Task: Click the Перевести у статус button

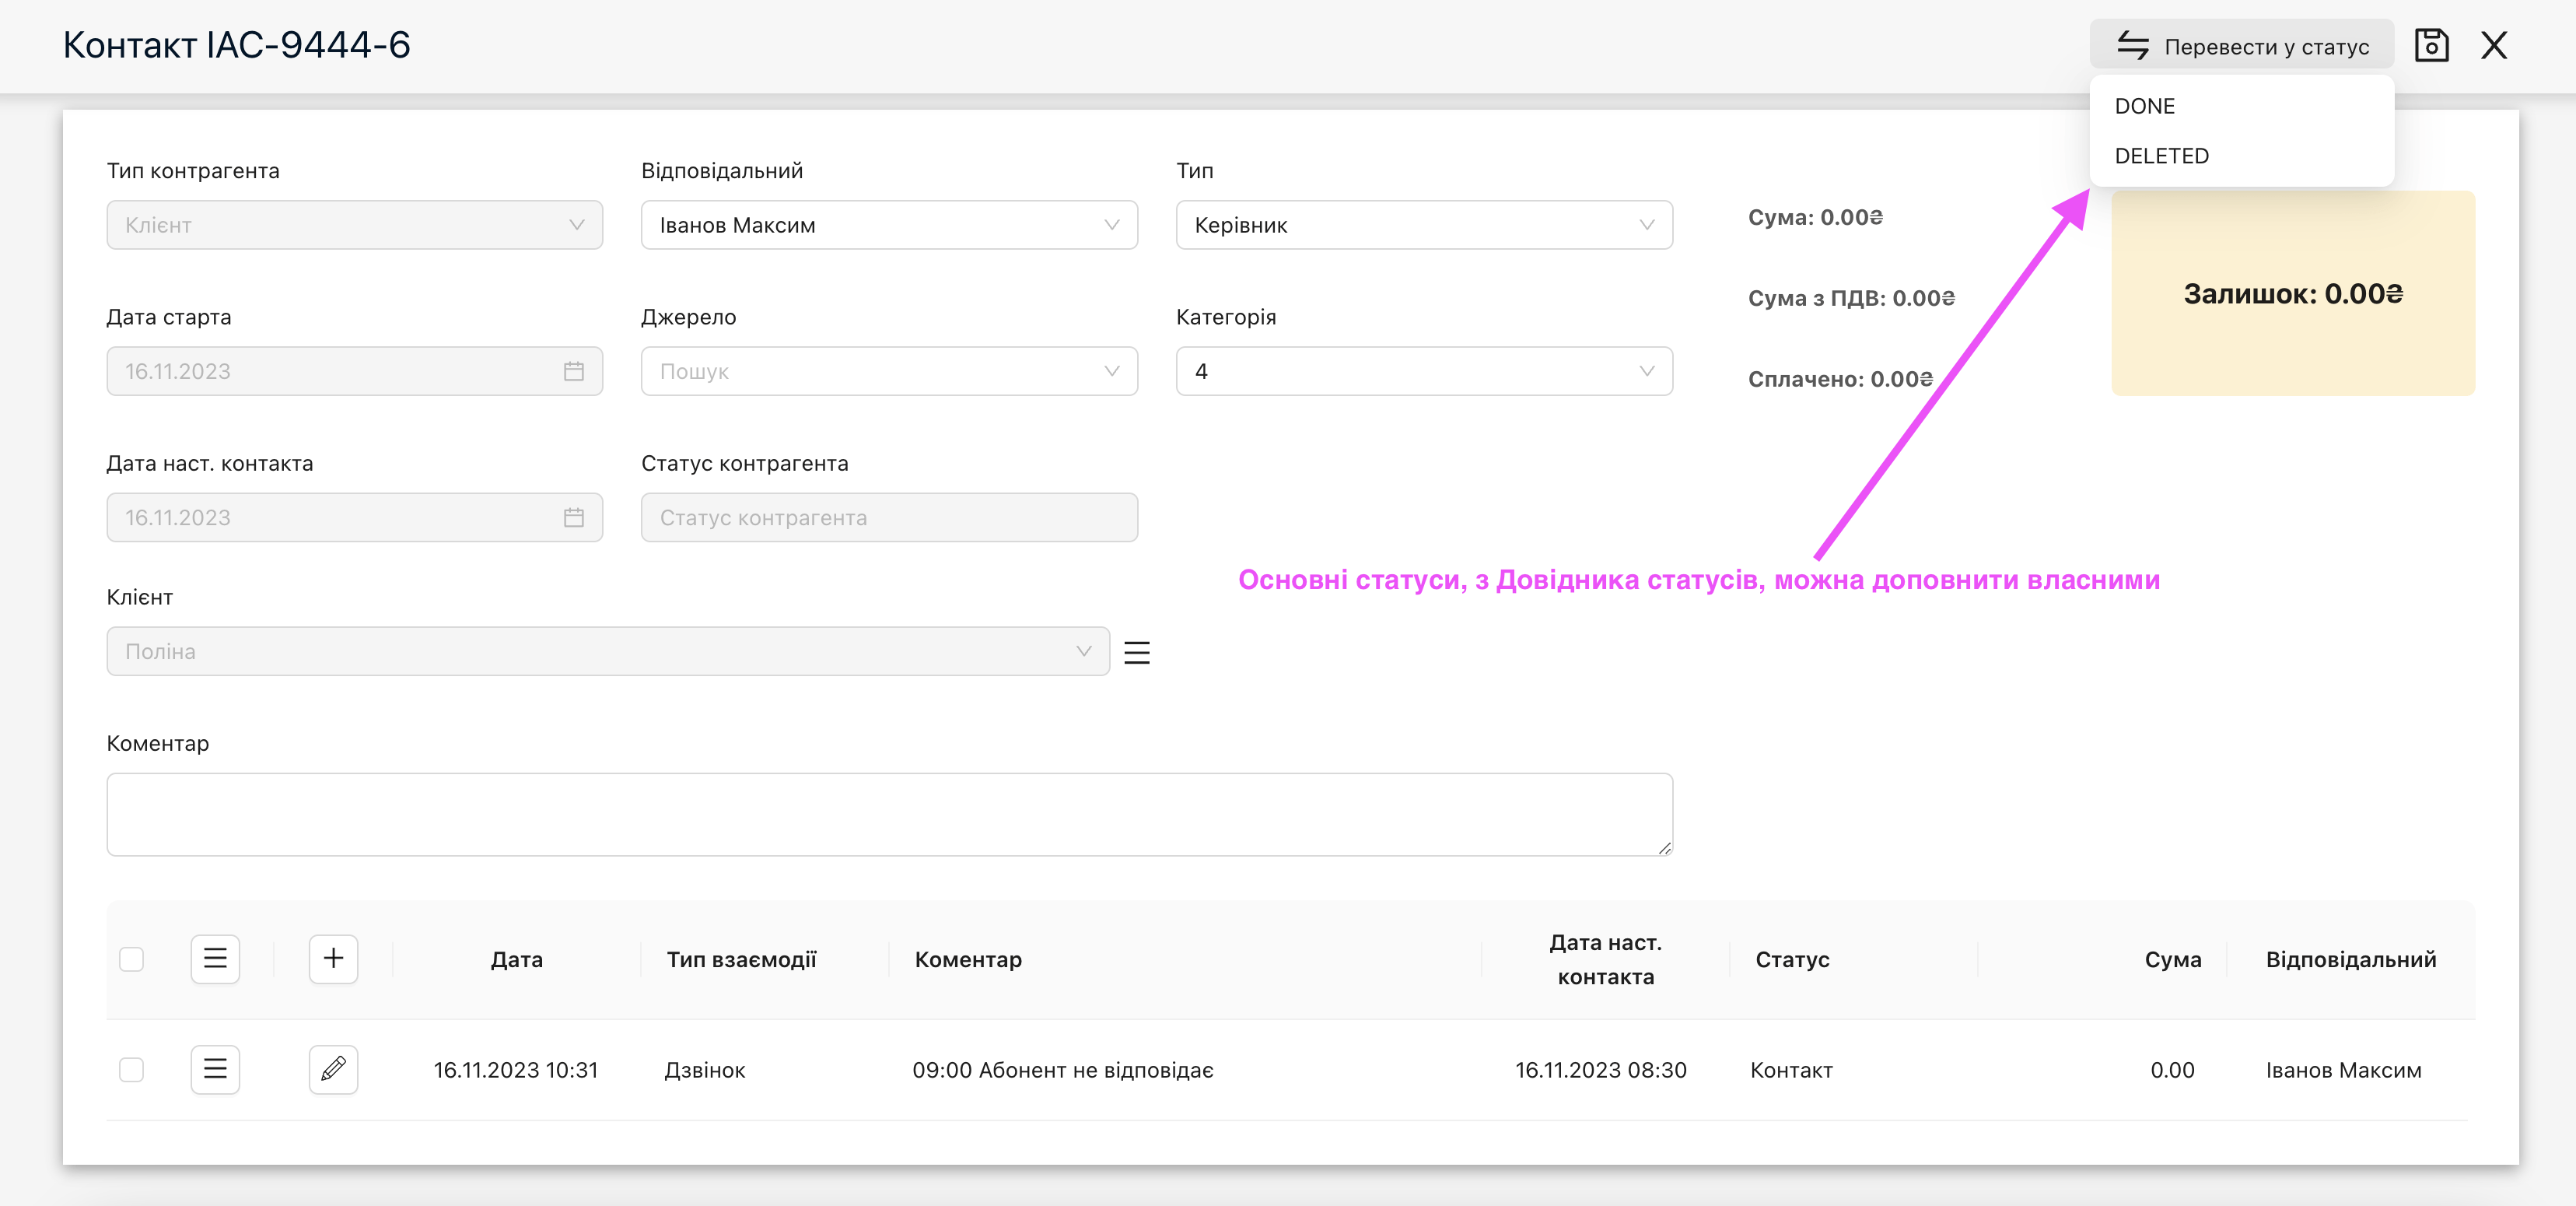Action: [x=2241, y=46]
